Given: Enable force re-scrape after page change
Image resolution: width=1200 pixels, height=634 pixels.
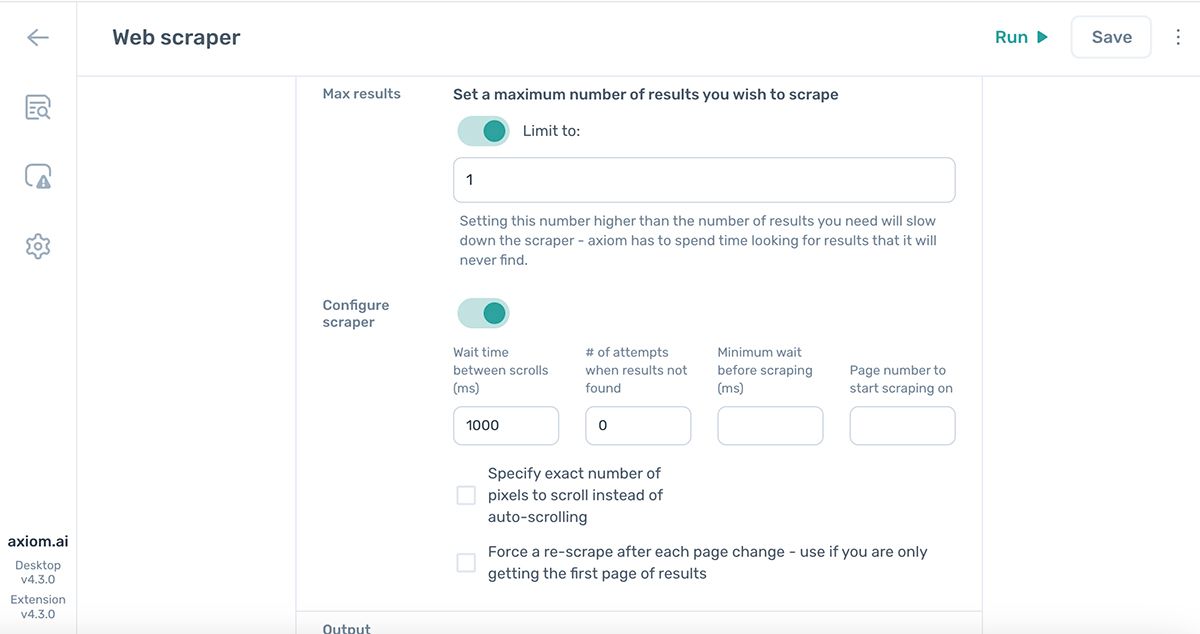Looking at the screenshot, I should tap(466, 562).
